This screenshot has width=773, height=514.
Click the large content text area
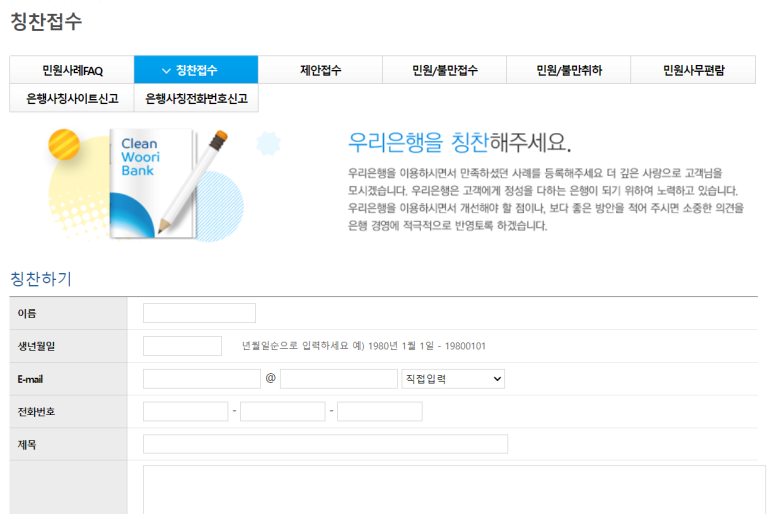454,490
